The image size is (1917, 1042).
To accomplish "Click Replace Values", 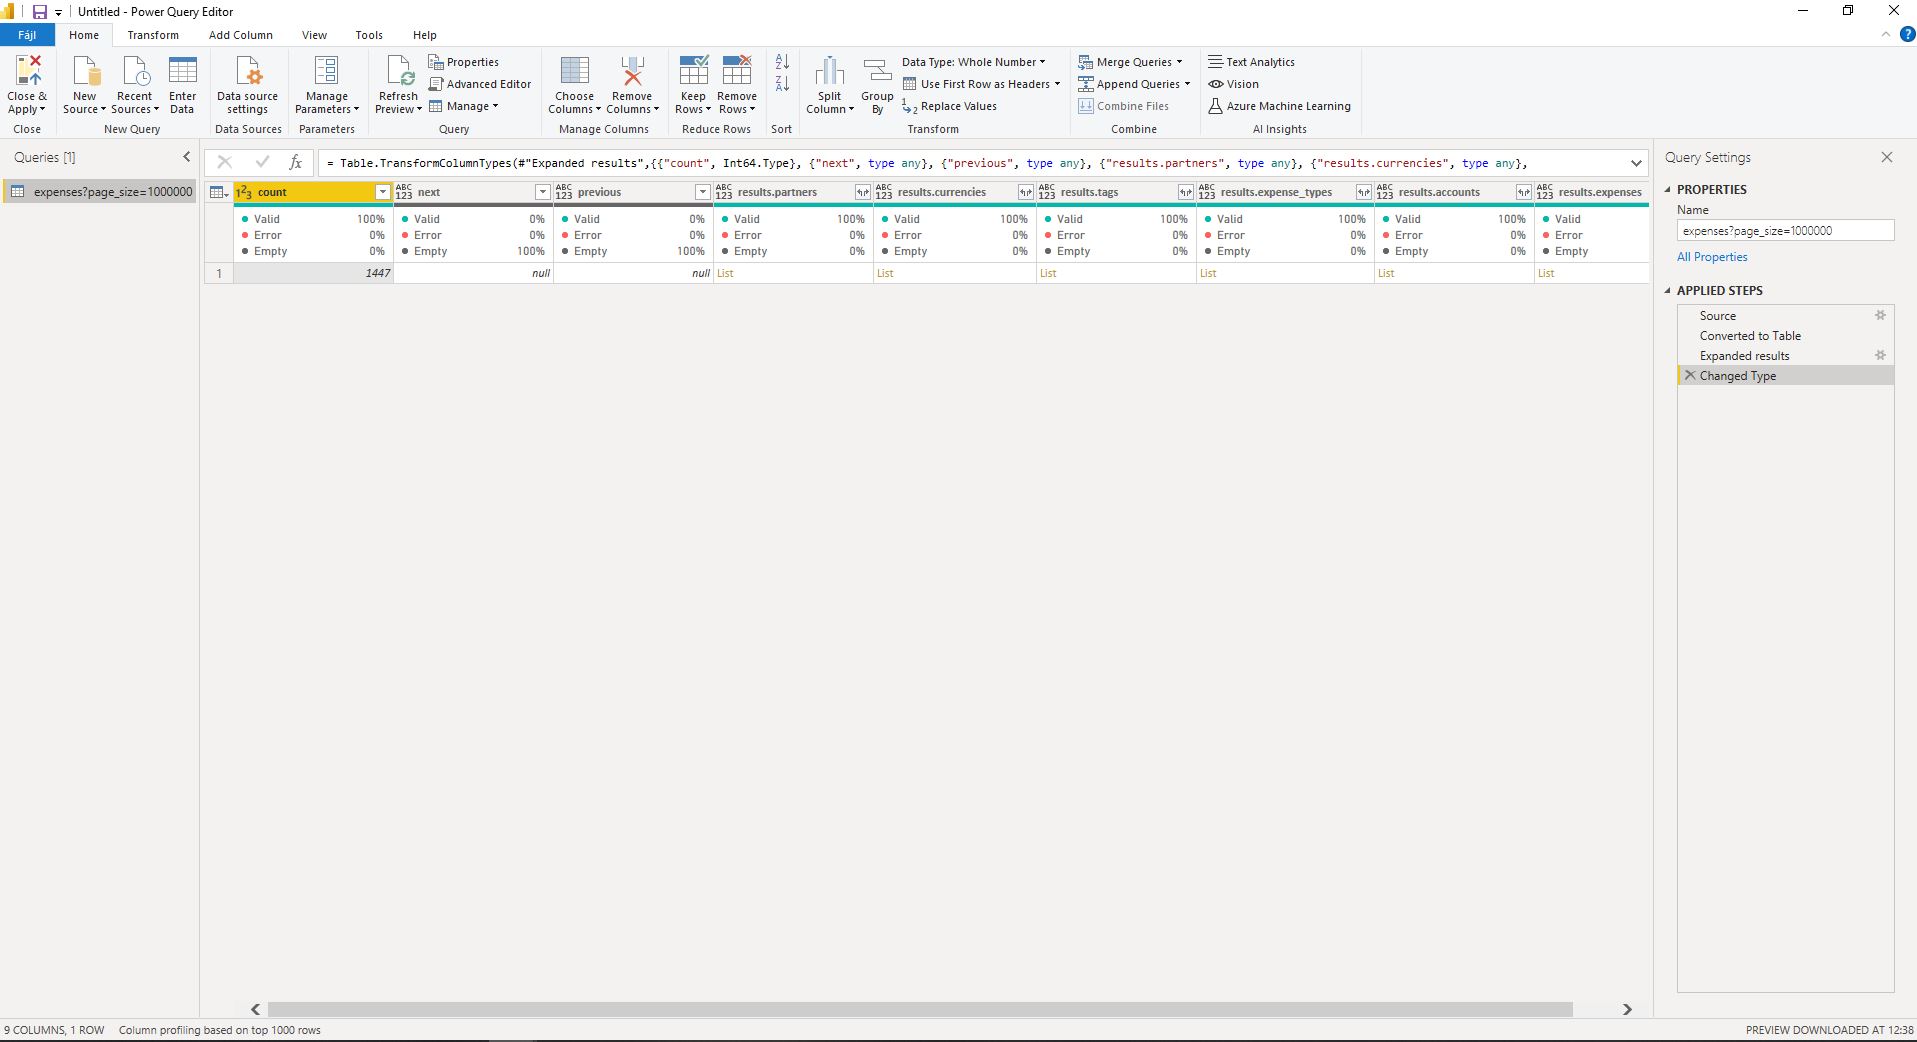I will pyautogui.click(x=949, y=106).
